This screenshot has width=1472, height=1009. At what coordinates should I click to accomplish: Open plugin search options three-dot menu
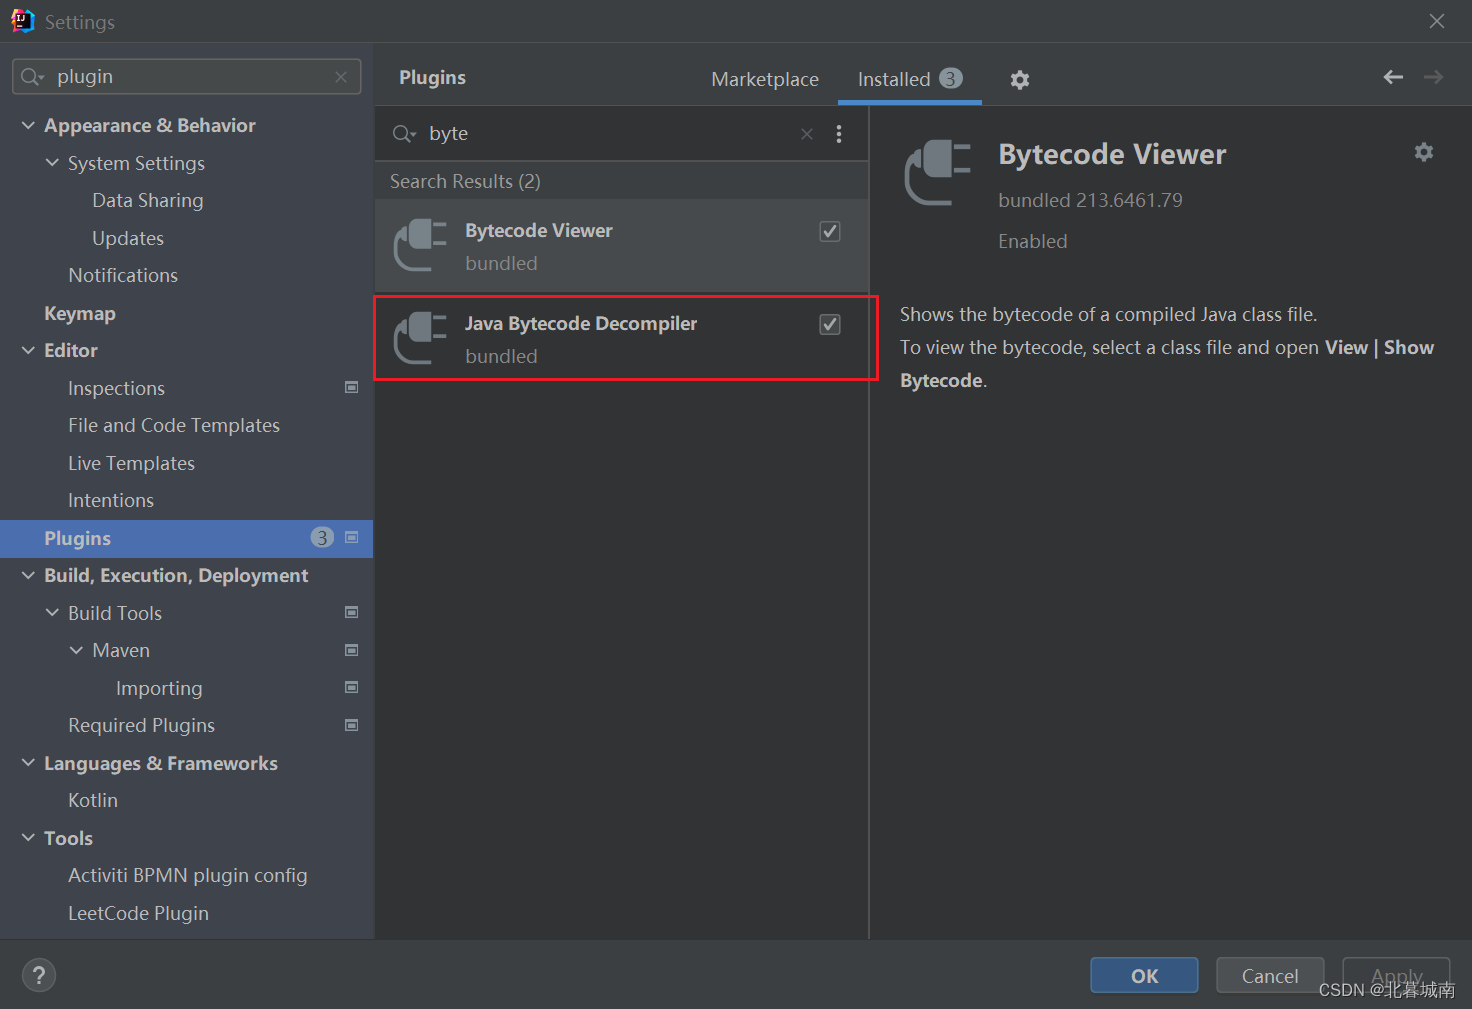839,134
